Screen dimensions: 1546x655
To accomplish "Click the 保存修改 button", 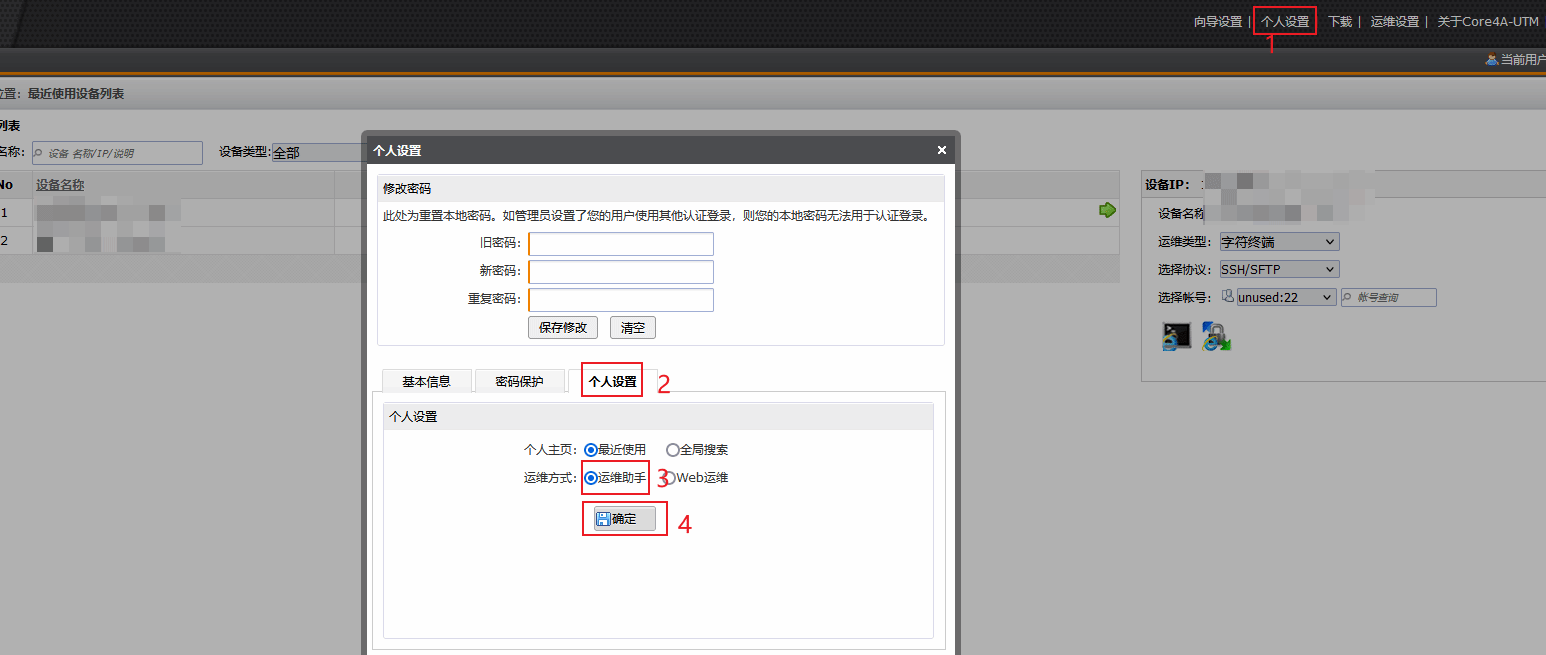I will tap(562, 327).
